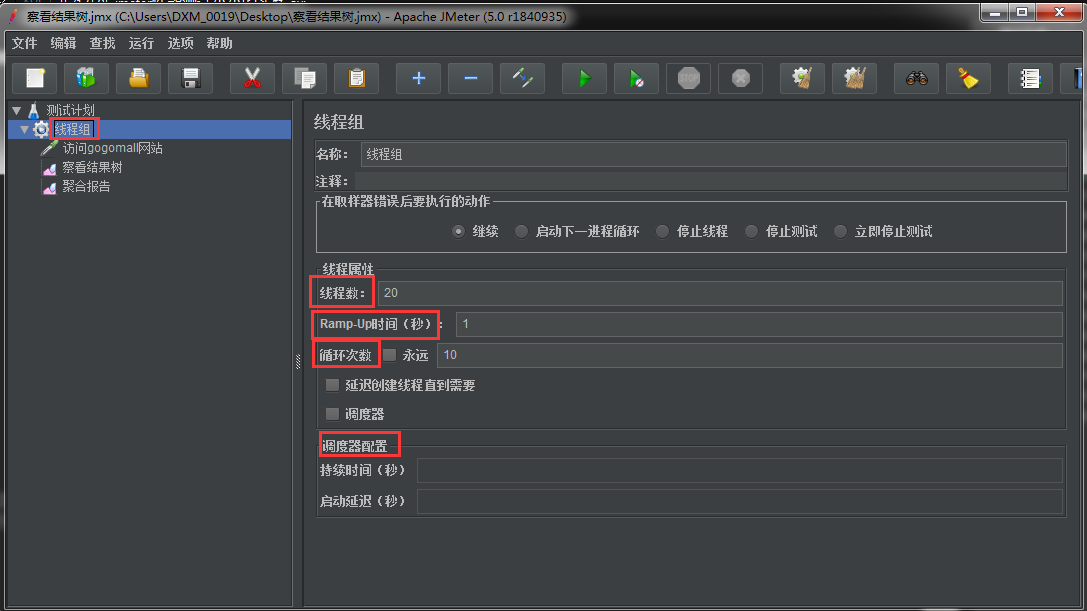Select the 线程组 tree item
1087x611 pixels.
(x=73, y=129)
